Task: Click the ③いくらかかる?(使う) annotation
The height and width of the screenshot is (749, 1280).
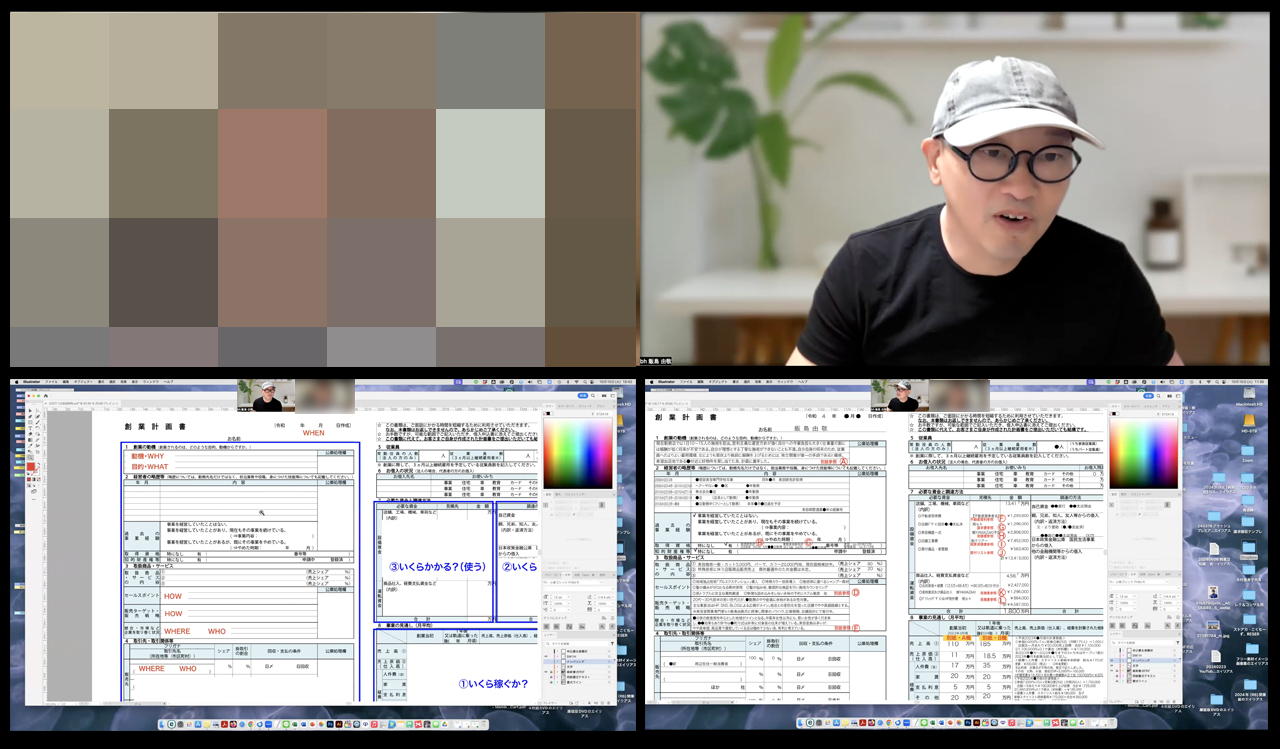Action: (x=437, y=566)
